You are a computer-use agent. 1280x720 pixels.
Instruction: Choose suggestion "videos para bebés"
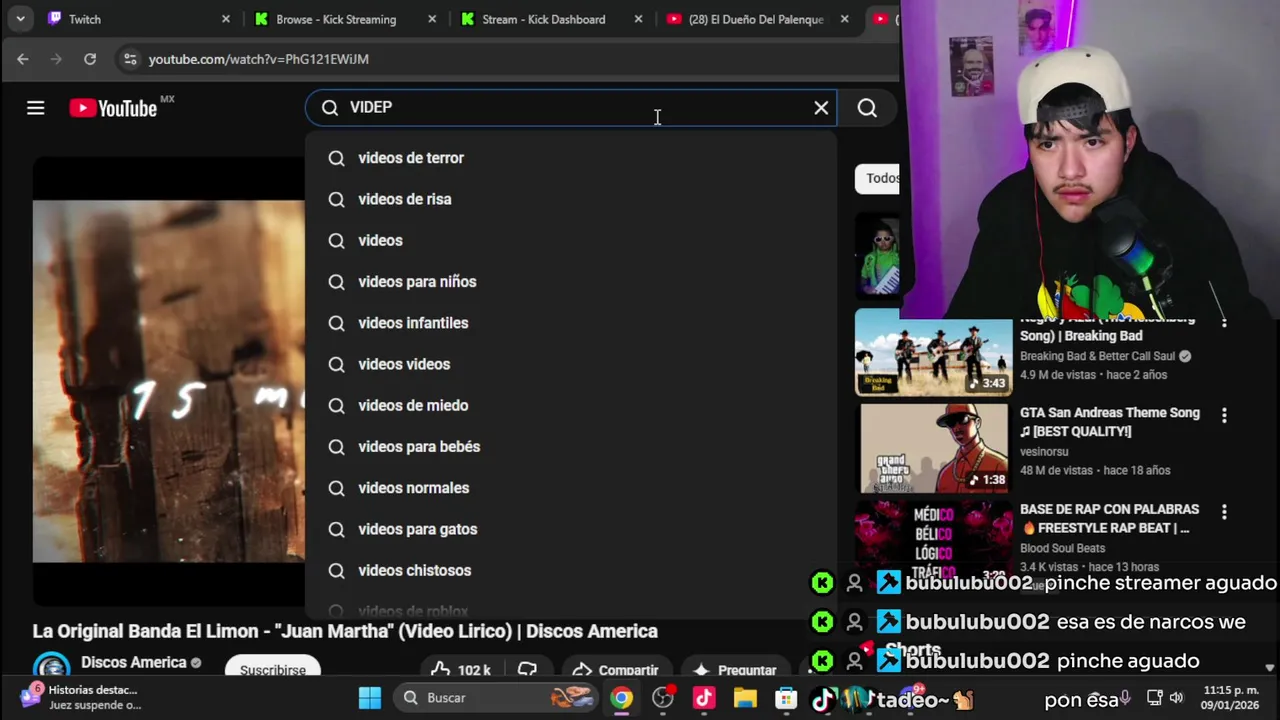coord(571,447)
